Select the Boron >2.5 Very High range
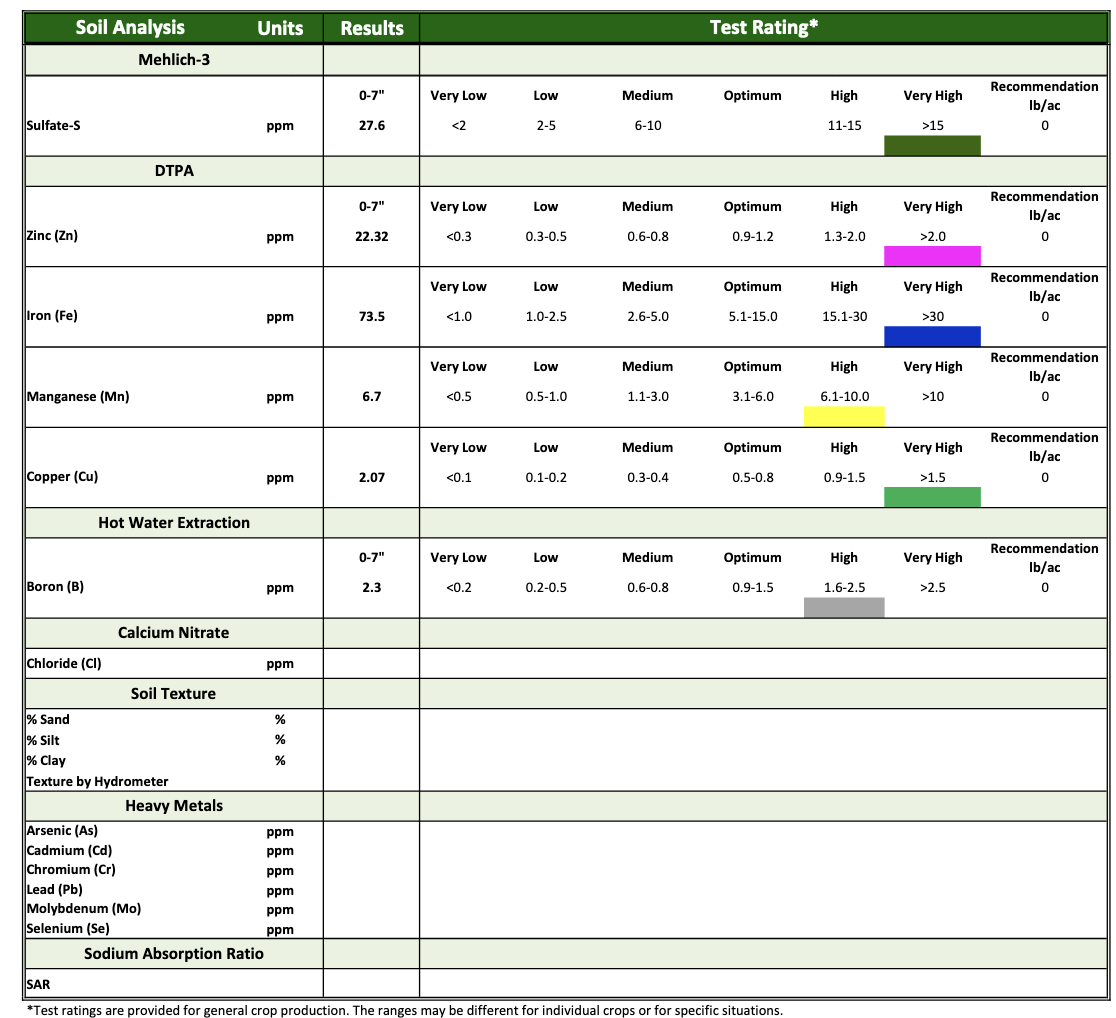 pyautogui.click(x=932, y=588)
